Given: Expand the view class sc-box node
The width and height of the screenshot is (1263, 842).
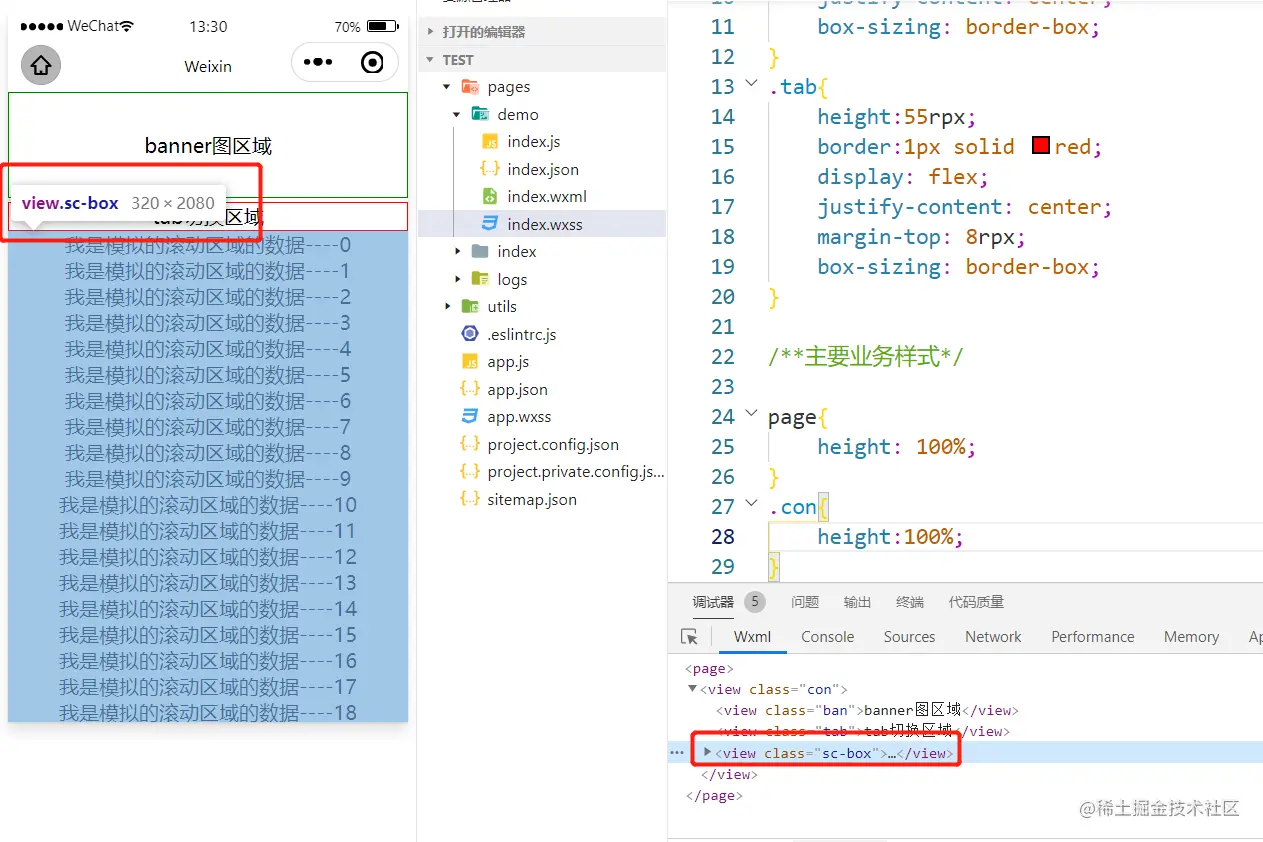Looking at the screenshot, I should point(708,752).
